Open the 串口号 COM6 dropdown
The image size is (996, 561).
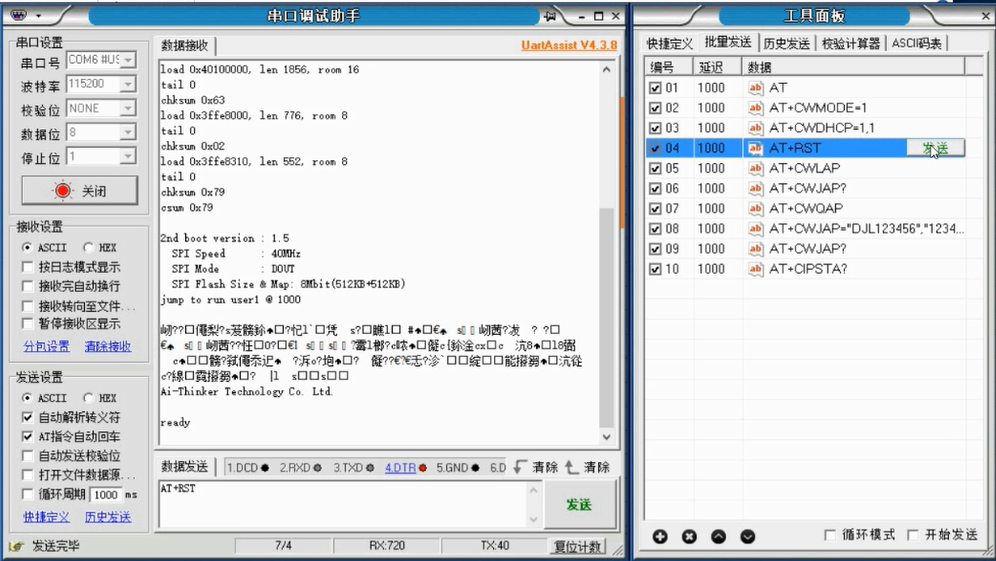(x=128, y=60)
